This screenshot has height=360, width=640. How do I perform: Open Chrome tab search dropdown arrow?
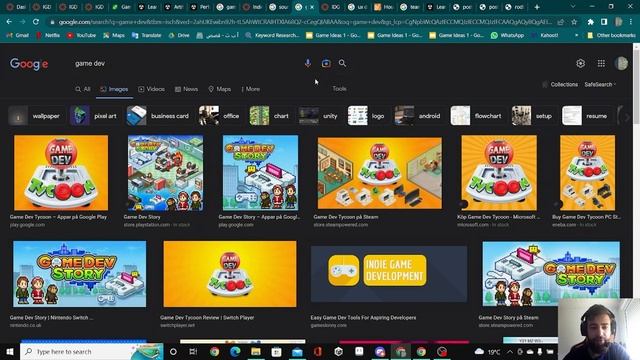point(573,7)
